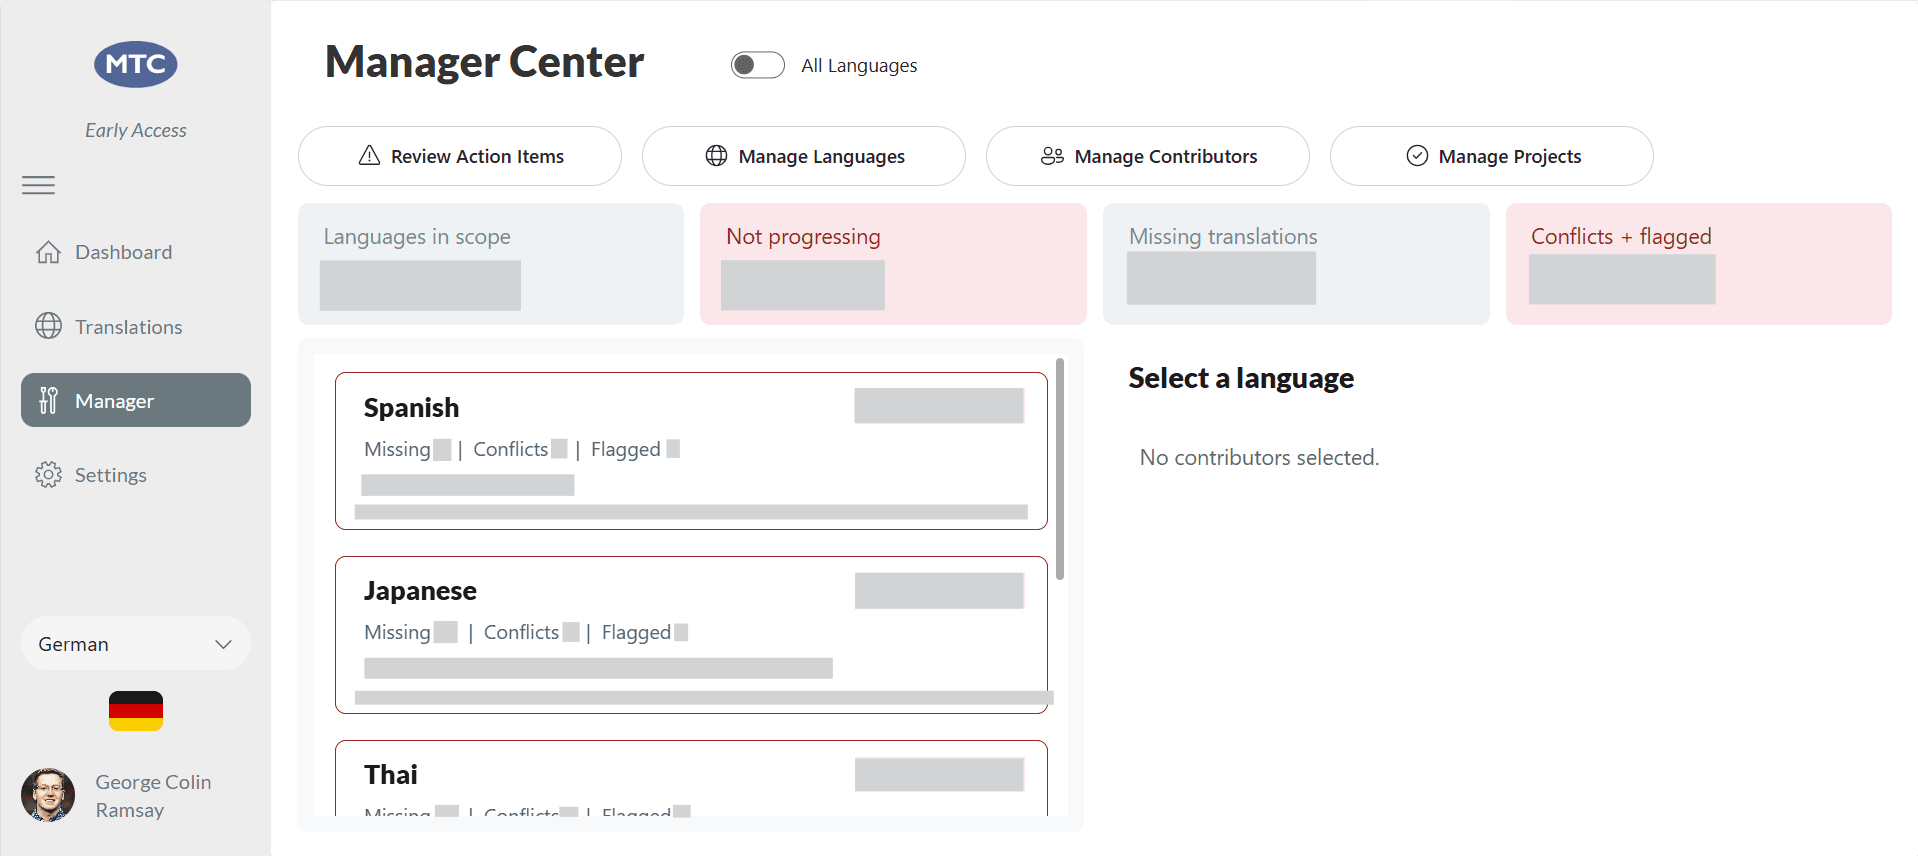The width and height of the screenshot is (1918, 856).
Task: Open the German language dropdown
Action: tap(136, 644)
